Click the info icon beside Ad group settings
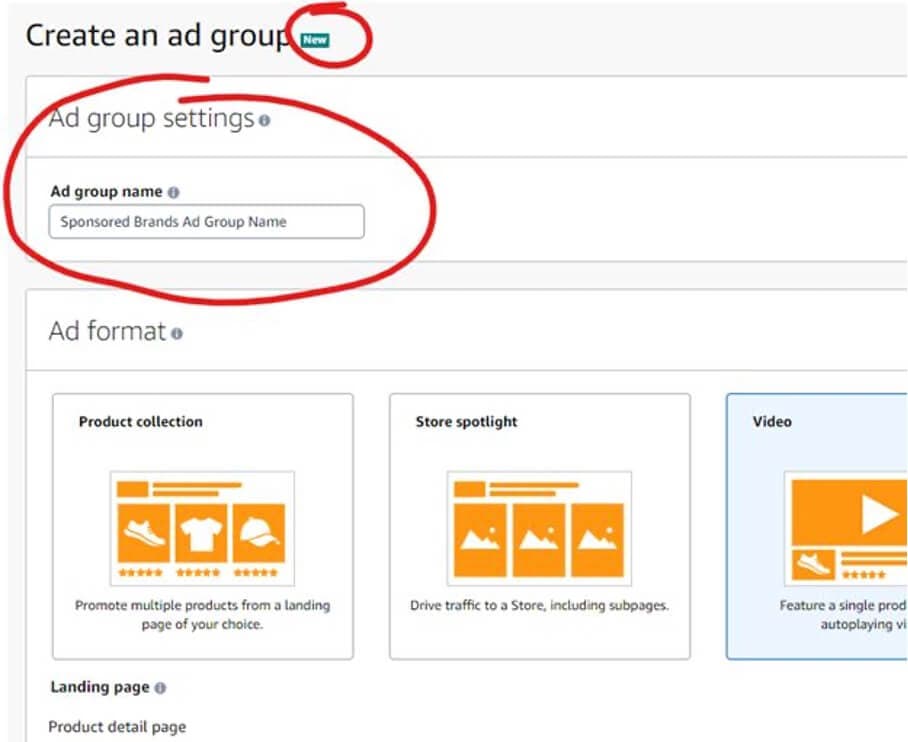The image size is (908, 742). tap(264, 121)
